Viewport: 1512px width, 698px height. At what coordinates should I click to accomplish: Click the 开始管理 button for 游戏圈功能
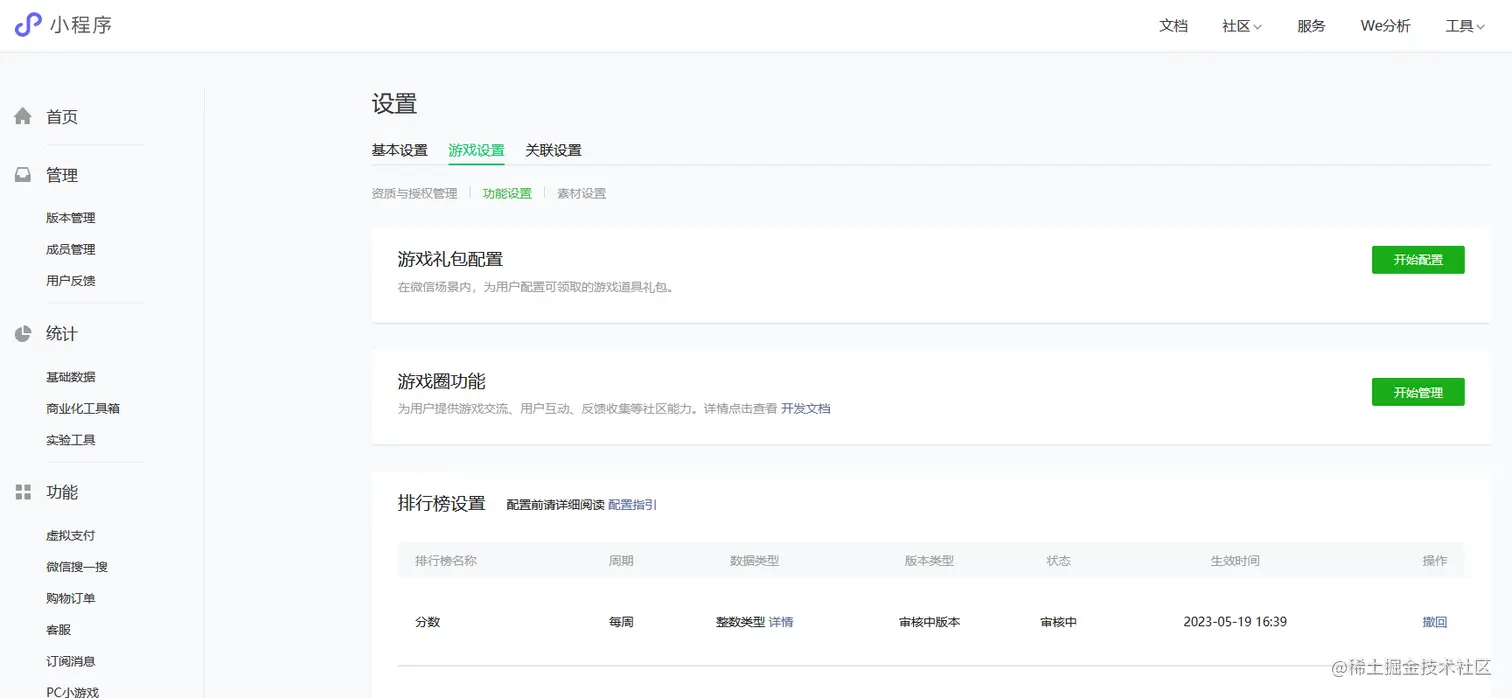1418,391
